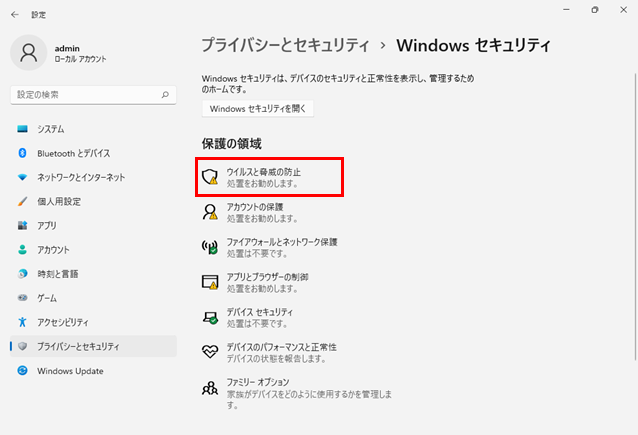Open ファミリー オプション entry

click(297, 393)
